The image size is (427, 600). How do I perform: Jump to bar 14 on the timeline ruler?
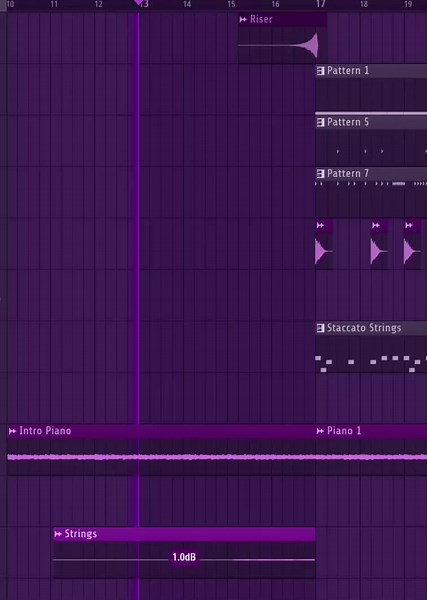point(187,4)
